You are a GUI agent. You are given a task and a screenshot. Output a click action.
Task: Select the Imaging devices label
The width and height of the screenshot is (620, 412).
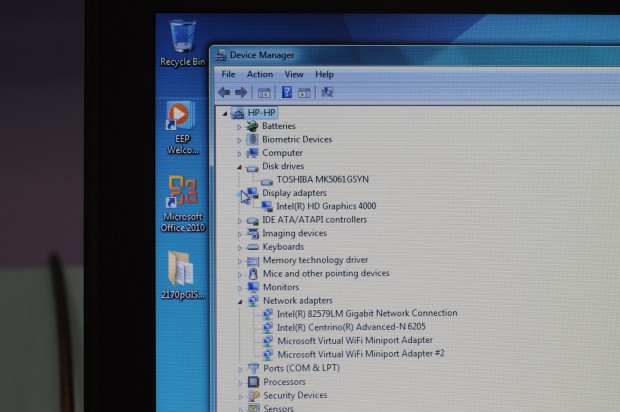(295, 233)
